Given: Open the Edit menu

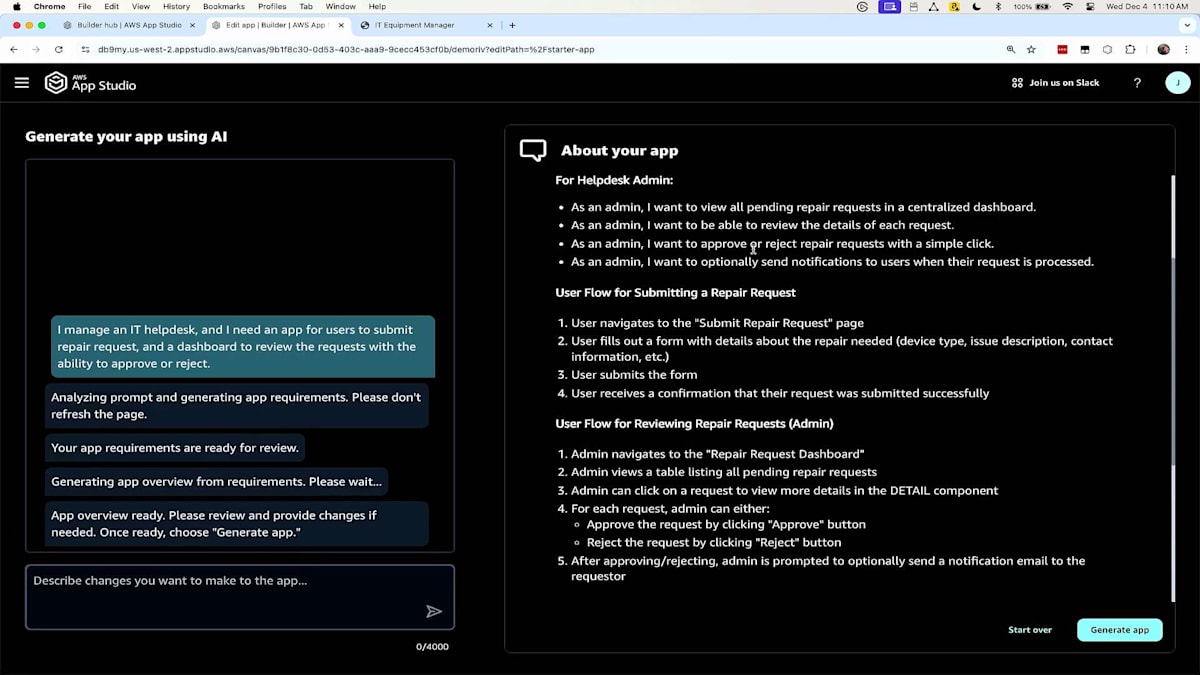Looking at the screenshot, I should pos(111,6).
